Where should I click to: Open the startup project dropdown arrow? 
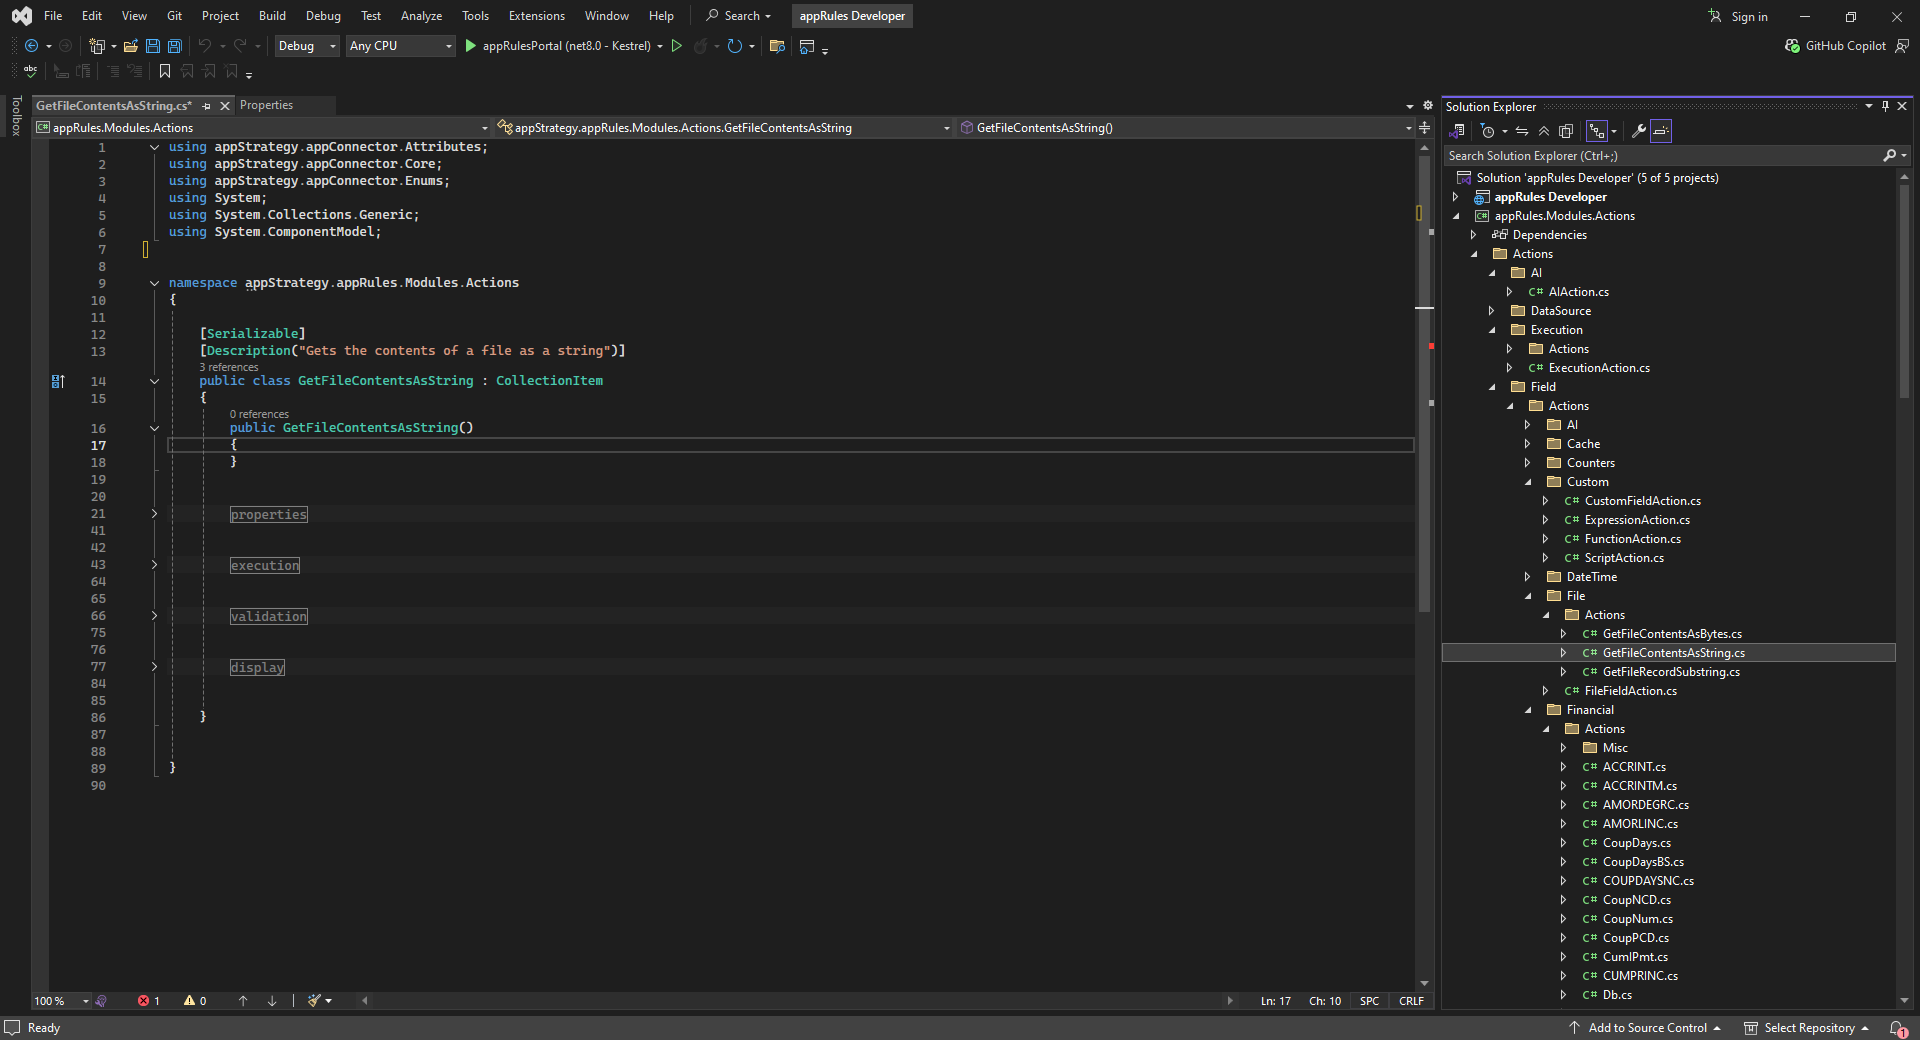(660, 46)
